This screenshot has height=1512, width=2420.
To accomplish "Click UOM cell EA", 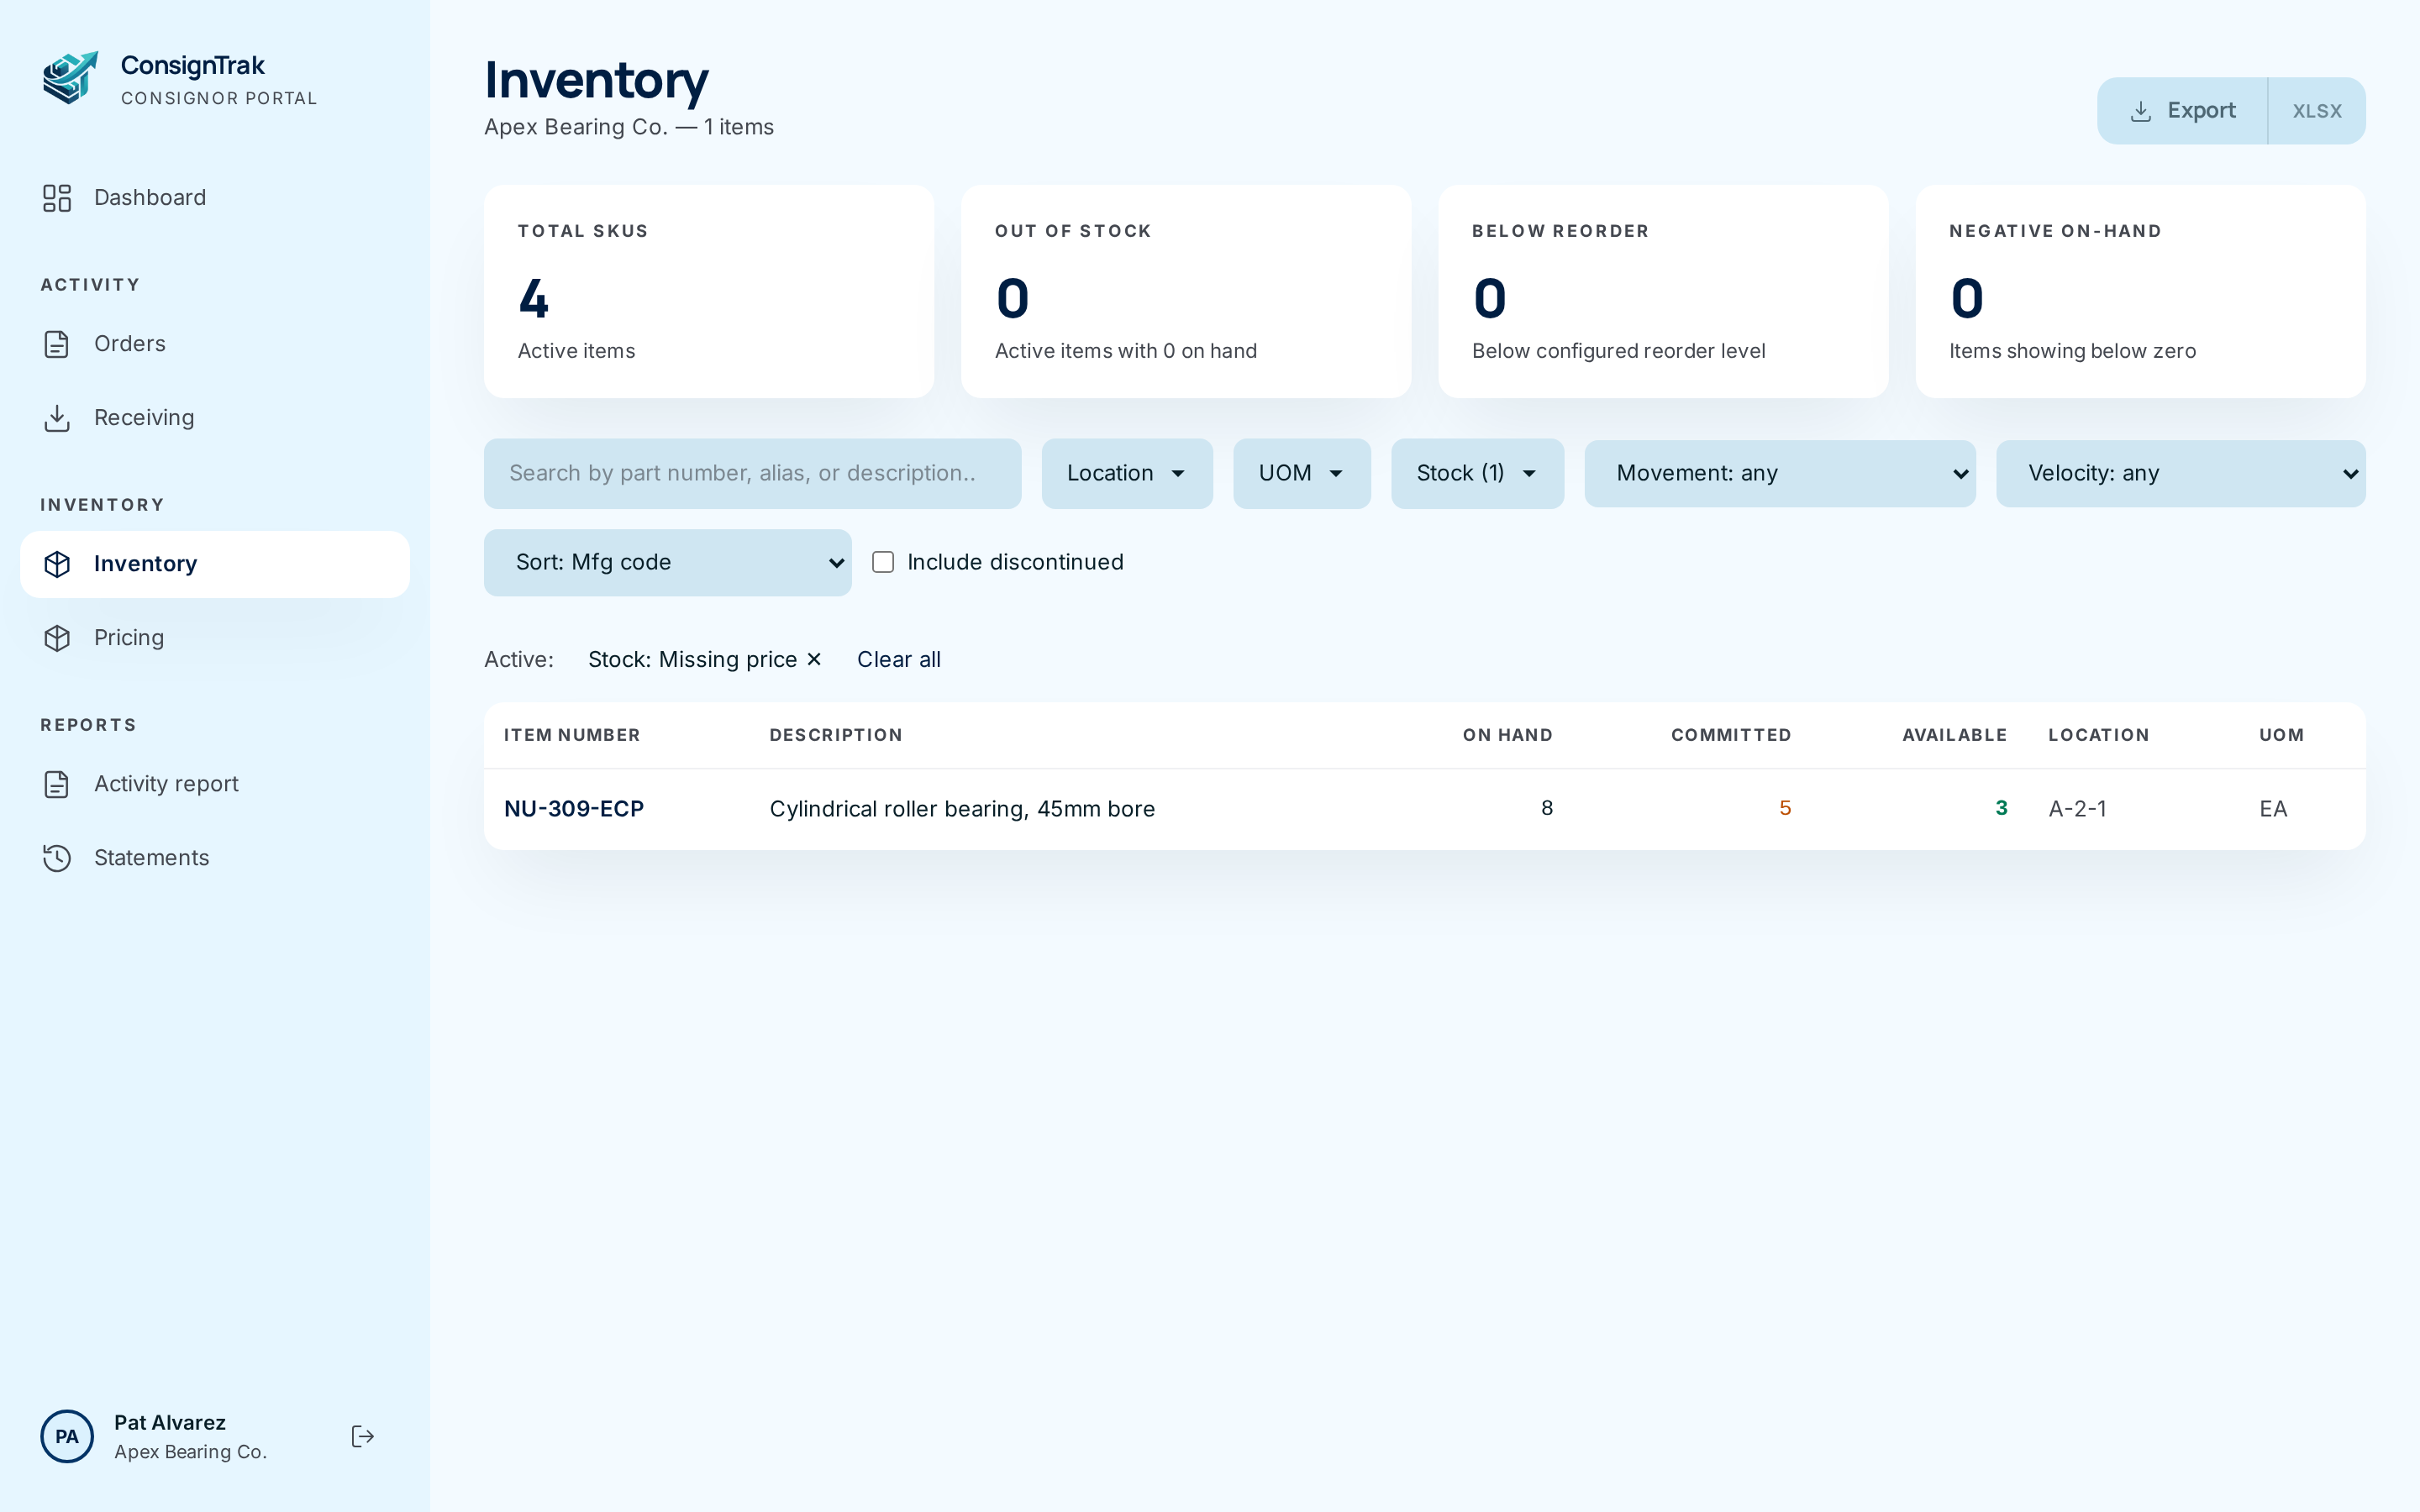I will point(2273,809).
